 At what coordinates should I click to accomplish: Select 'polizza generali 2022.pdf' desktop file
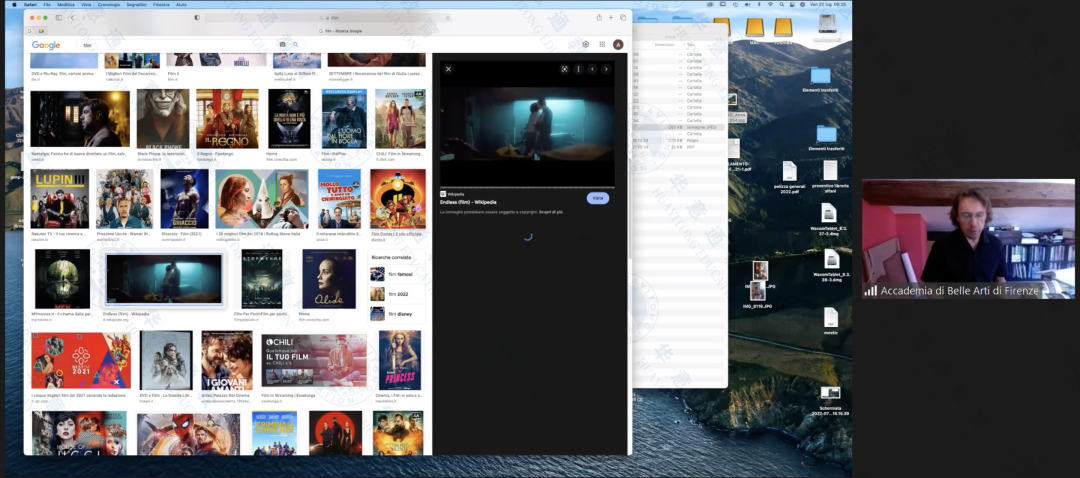[x=789, y=179]
